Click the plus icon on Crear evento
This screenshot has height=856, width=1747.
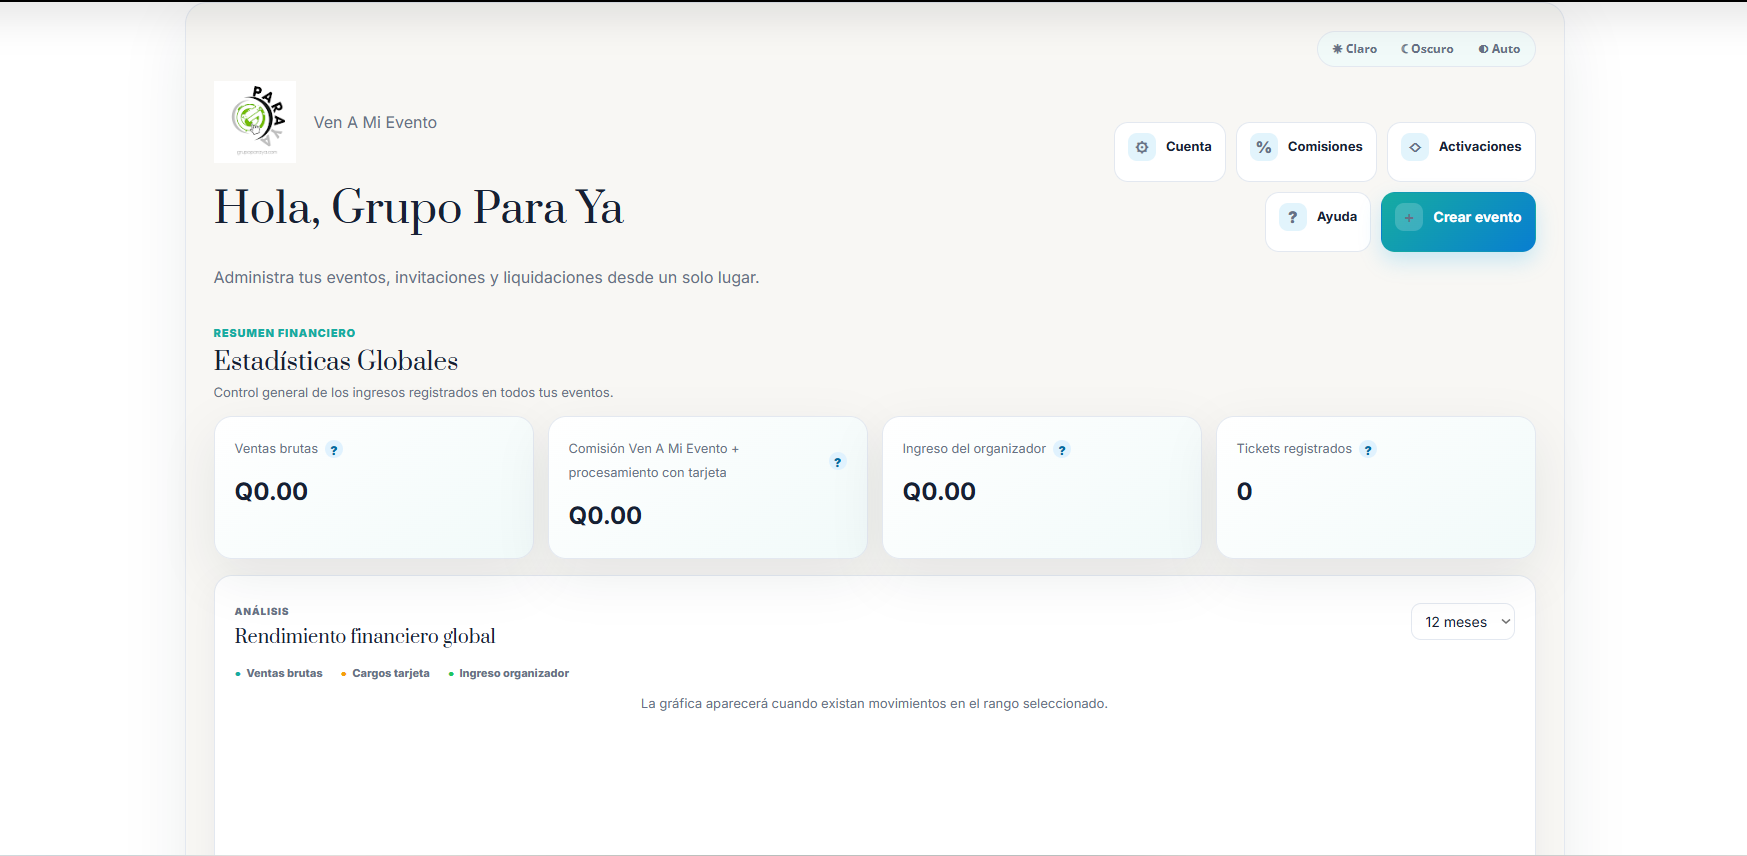pos(1409,217)
